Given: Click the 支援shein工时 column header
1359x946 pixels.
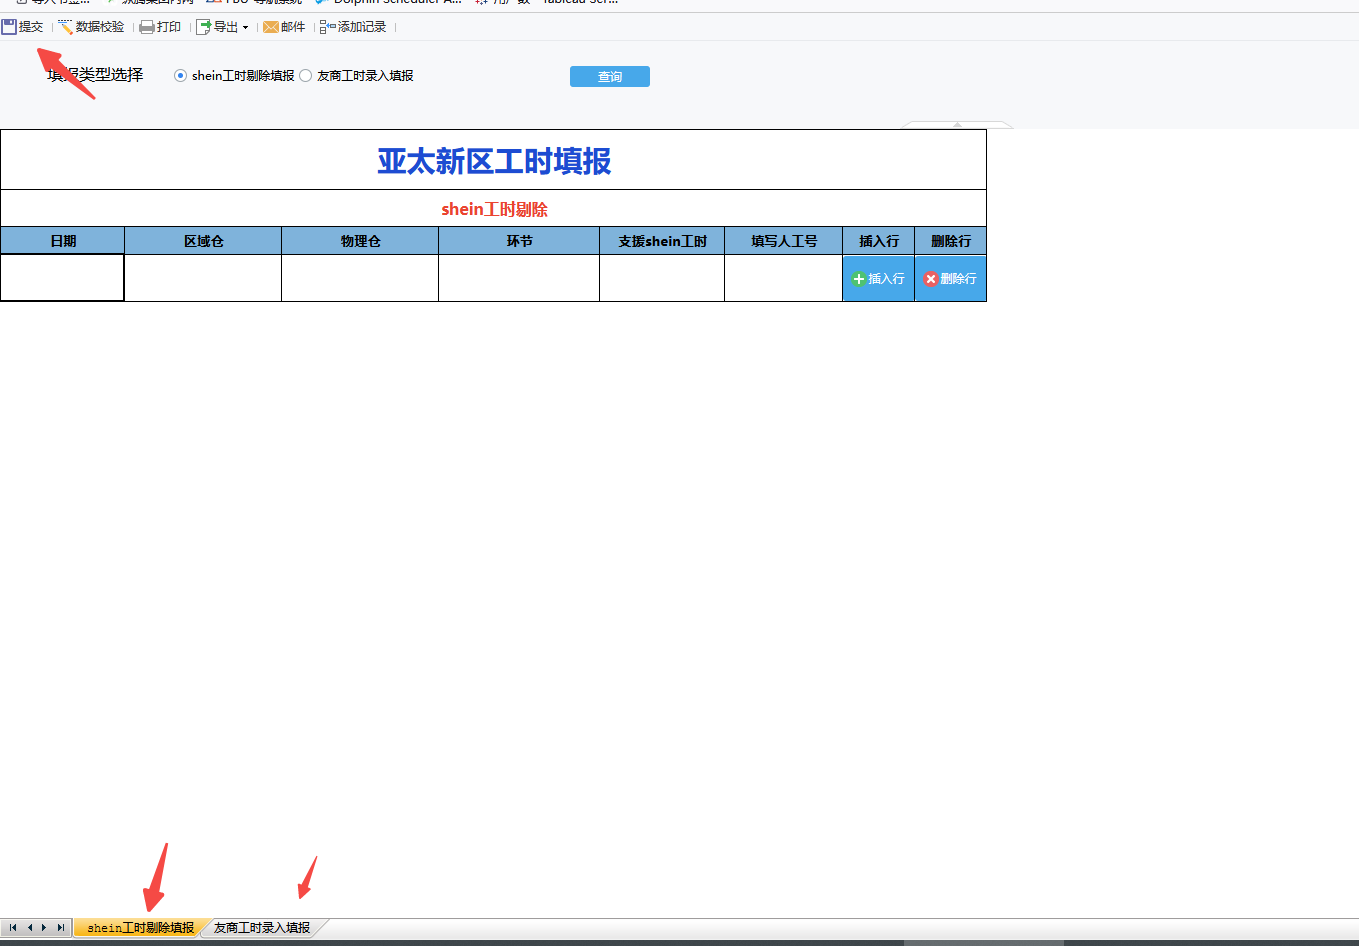Looking at the screenshot, I should 662,241.
